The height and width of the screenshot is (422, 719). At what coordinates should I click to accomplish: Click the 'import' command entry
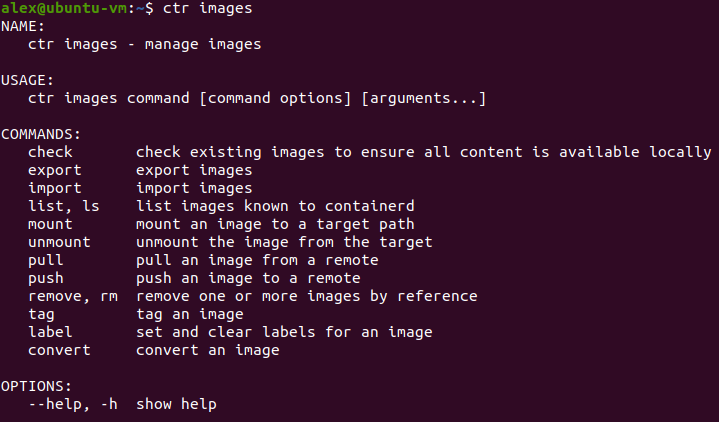click(x=55, y=188)
